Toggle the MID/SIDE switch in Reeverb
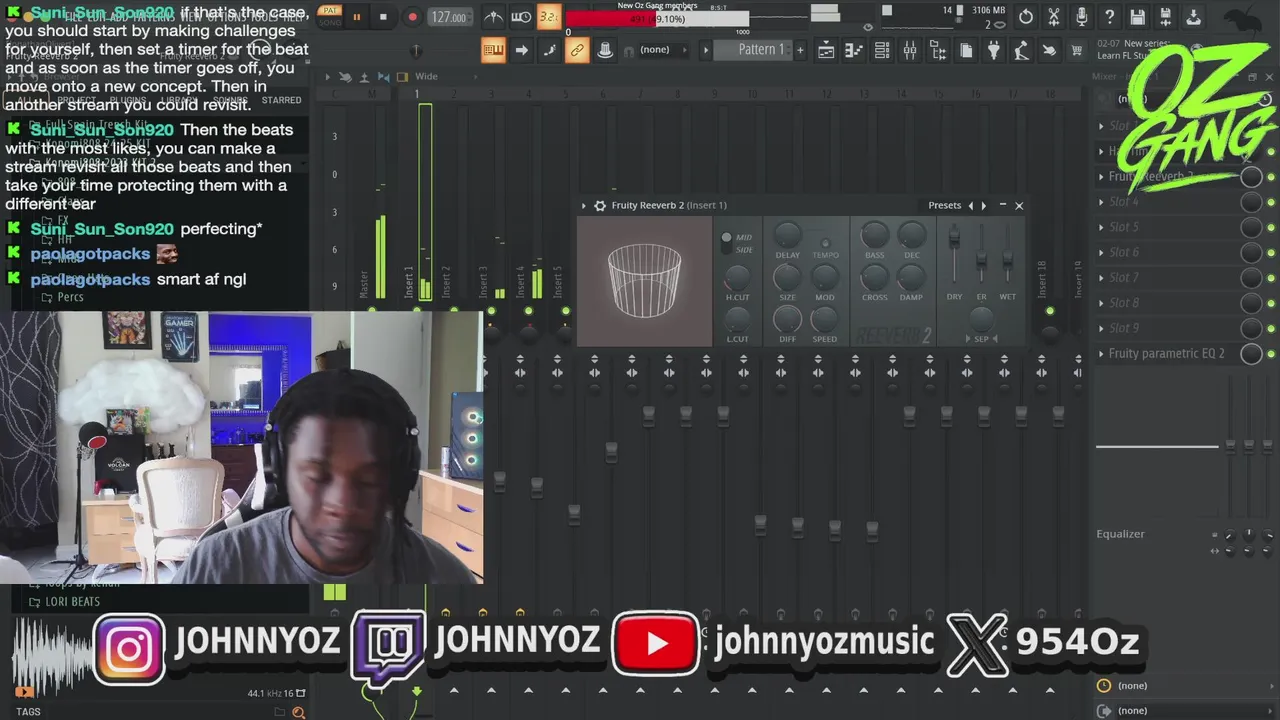 pyautogui.click(x=727, y=243)
